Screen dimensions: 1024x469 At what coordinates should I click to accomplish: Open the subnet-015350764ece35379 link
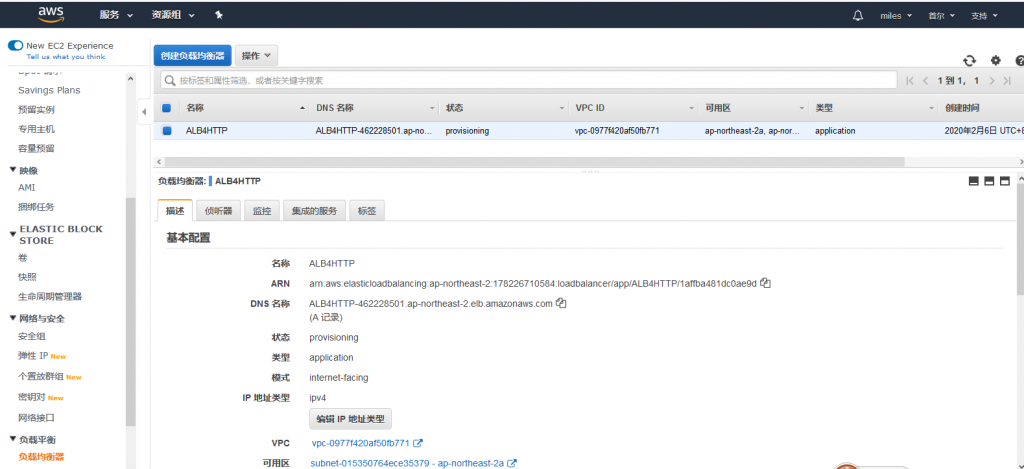tap(407, 463)
